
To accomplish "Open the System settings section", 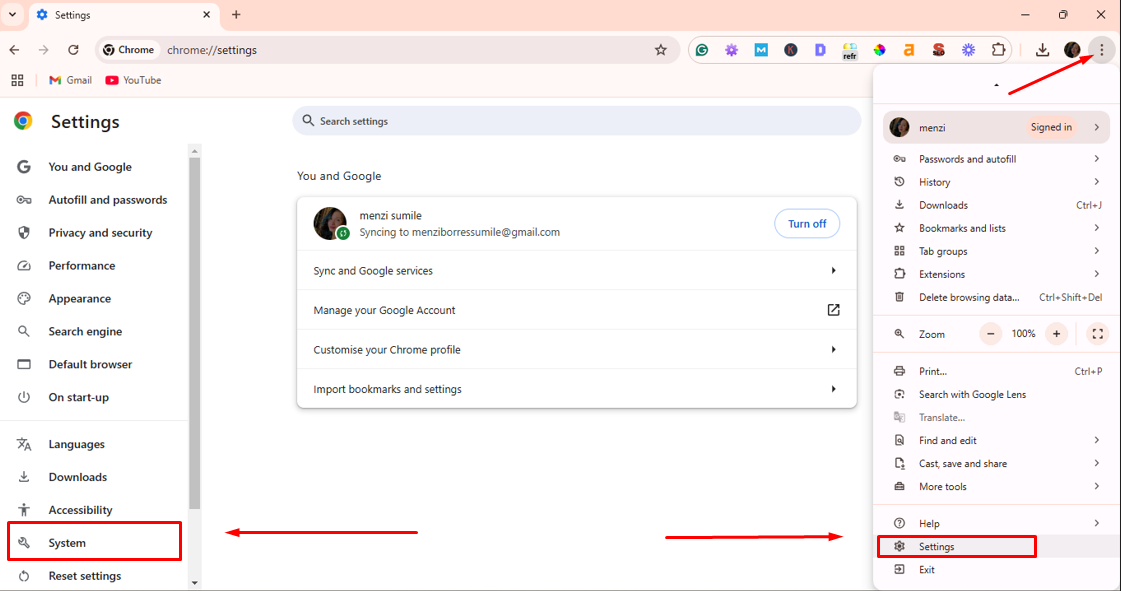I will tap(67, 543).
